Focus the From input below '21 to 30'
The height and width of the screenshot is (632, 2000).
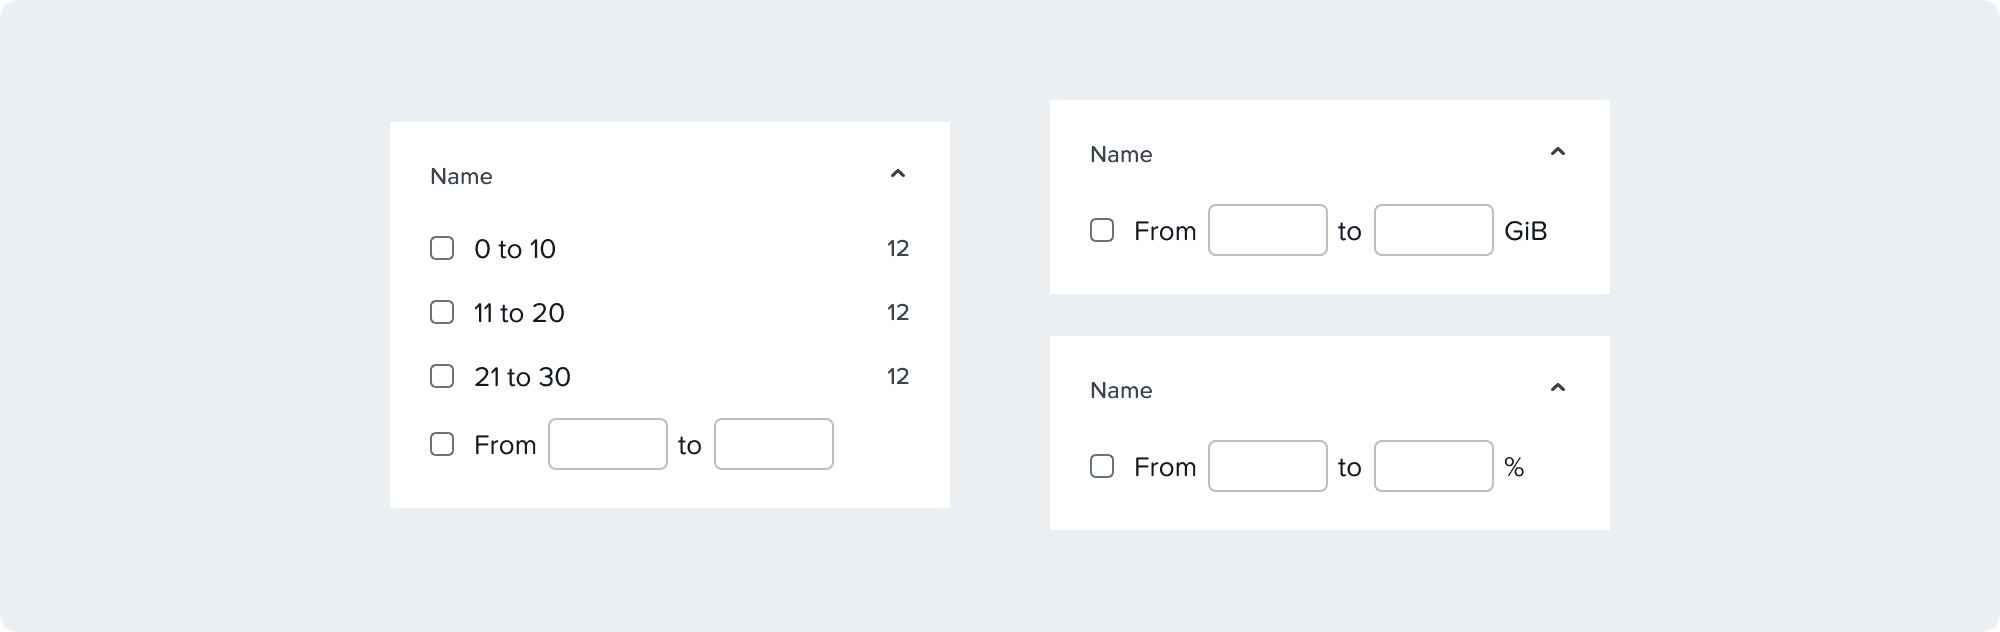coord(607,444)
